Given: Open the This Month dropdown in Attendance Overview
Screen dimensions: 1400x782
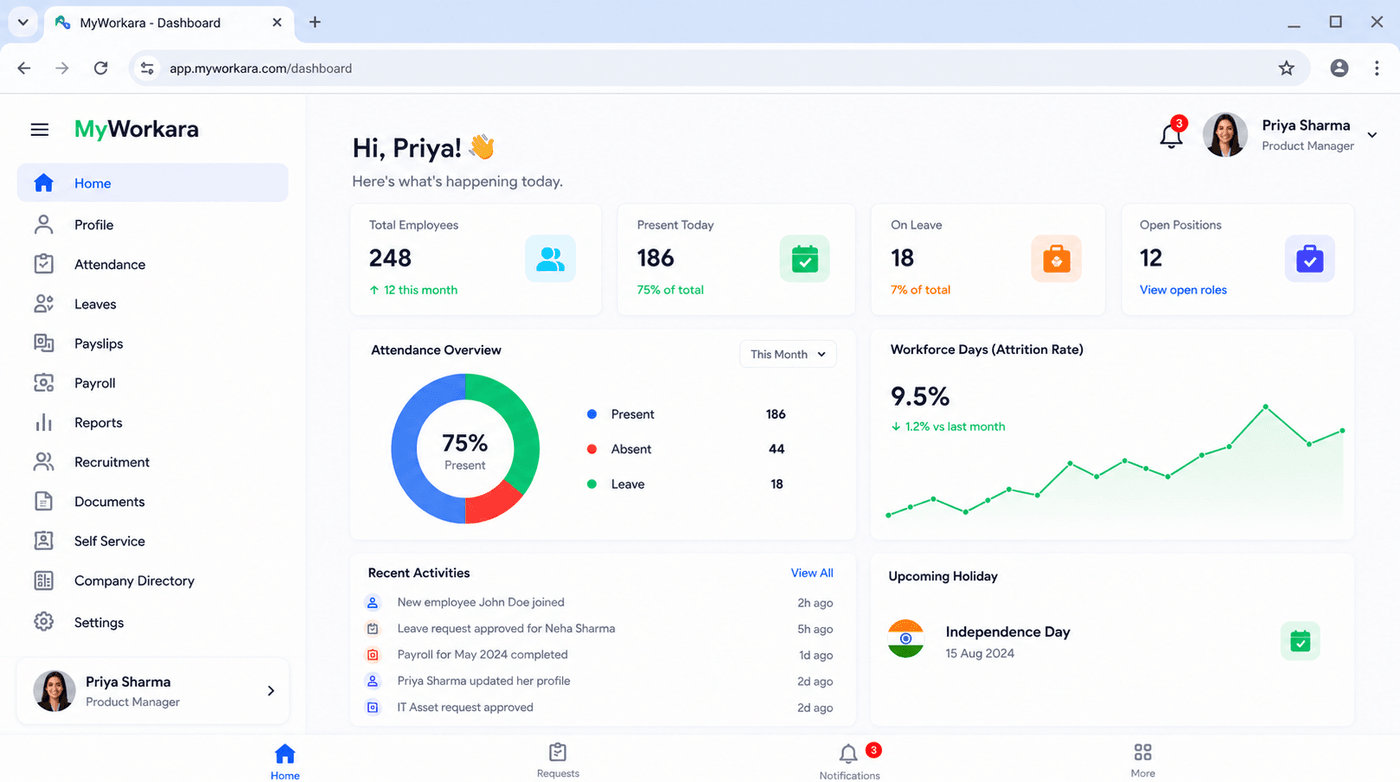Looking at the screenshot, I should [x=788, y=354].
